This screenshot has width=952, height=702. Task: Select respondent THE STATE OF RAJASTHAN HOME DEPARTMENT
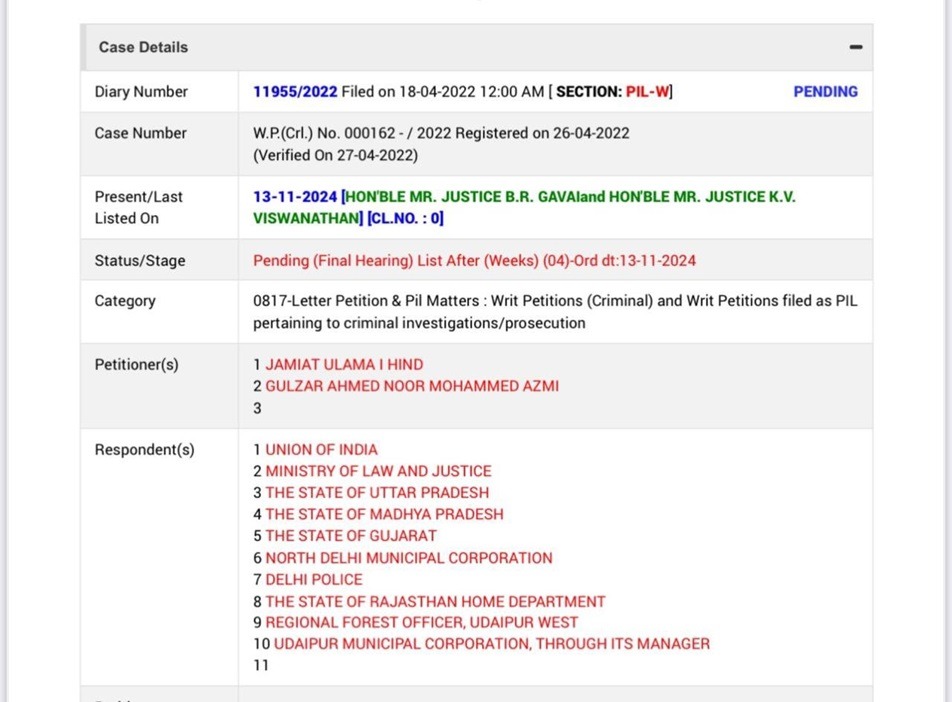tap(435, 602)
